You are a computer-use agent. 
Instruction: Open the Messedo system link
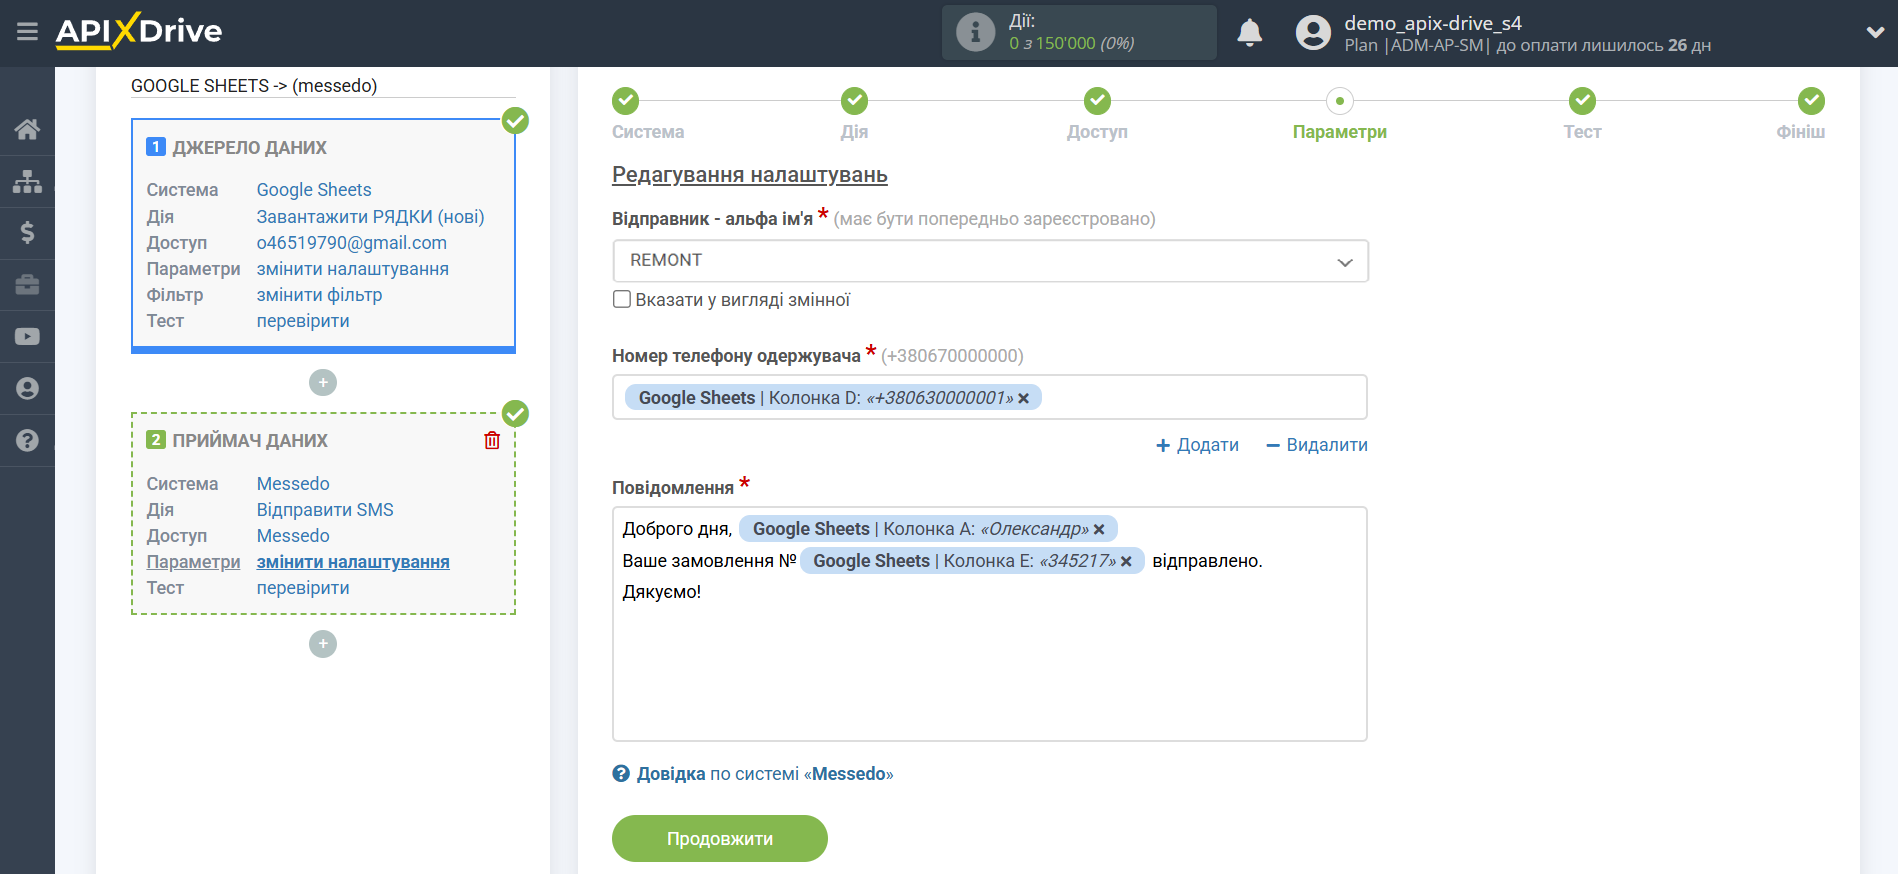(x=293, y=484)
